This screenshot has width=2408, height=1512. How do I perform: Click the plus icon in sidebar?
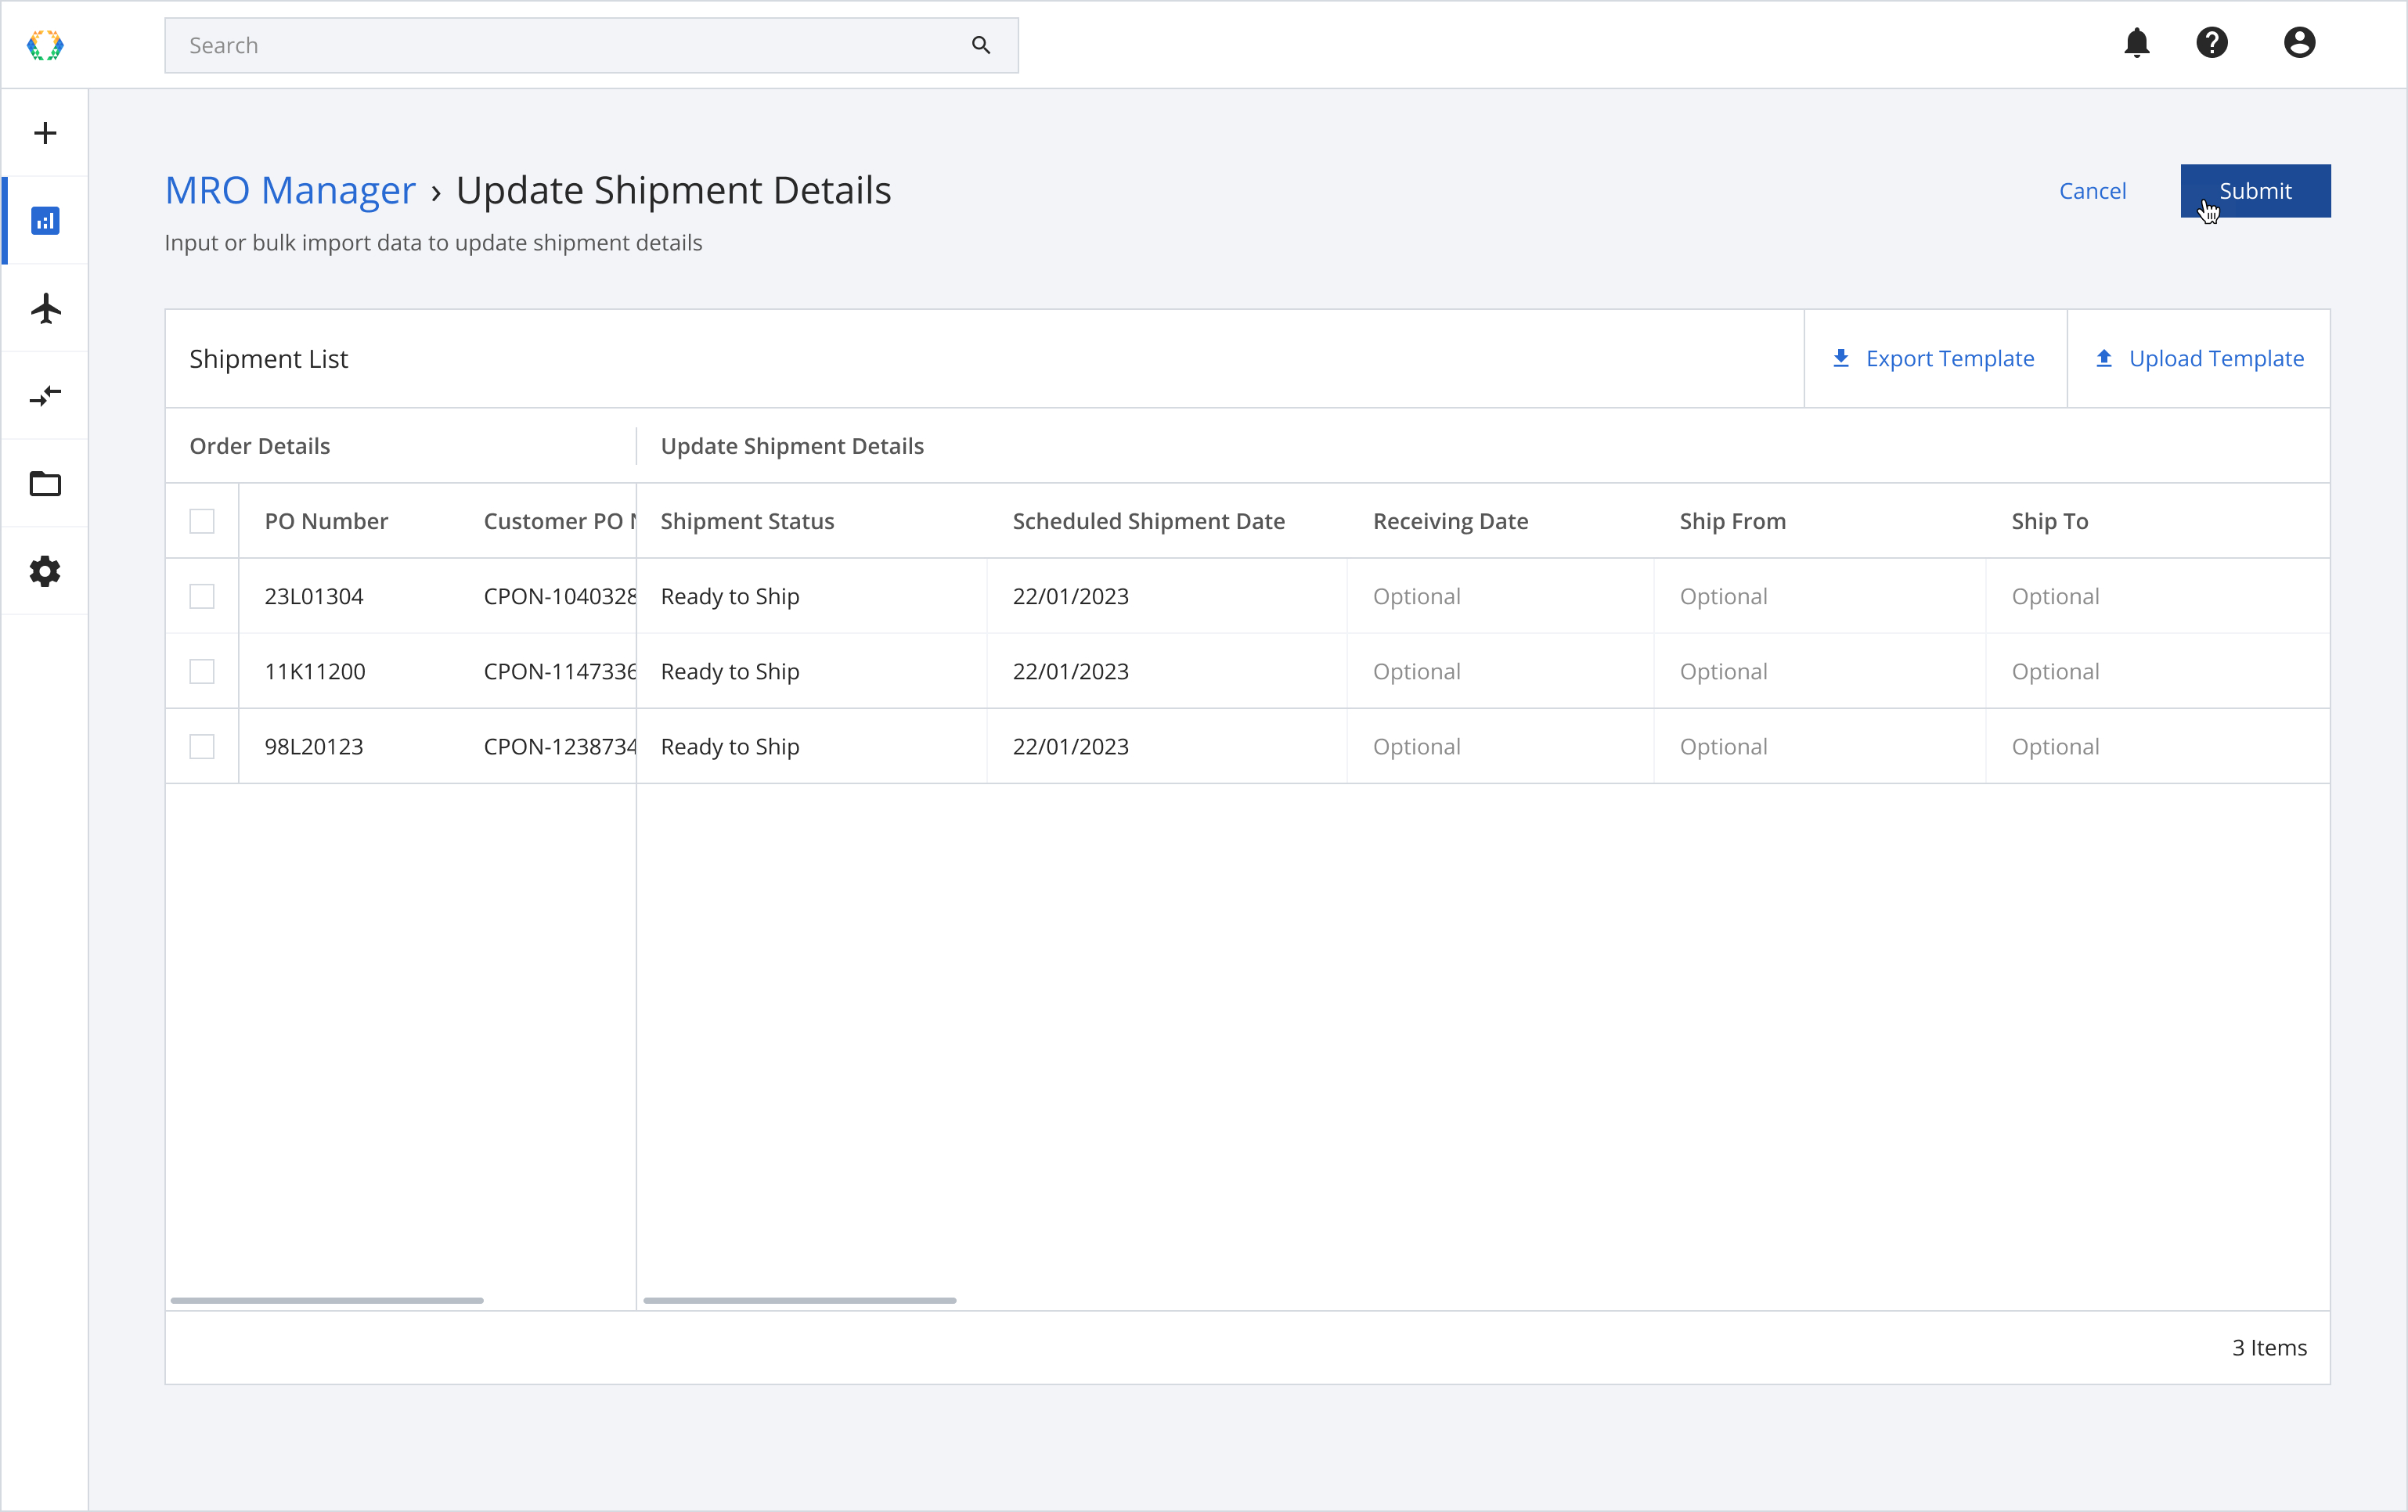[45, 133]
